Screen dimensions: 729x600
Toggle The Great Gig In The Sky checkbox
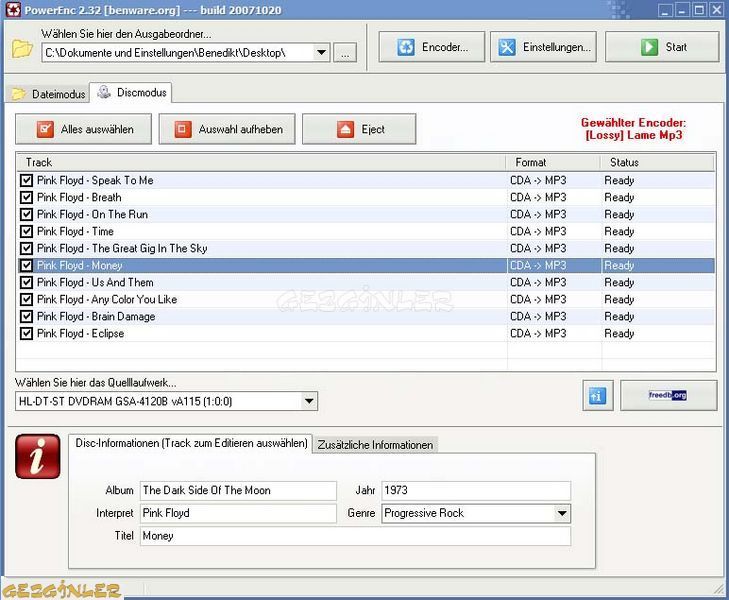pos(27,248)
